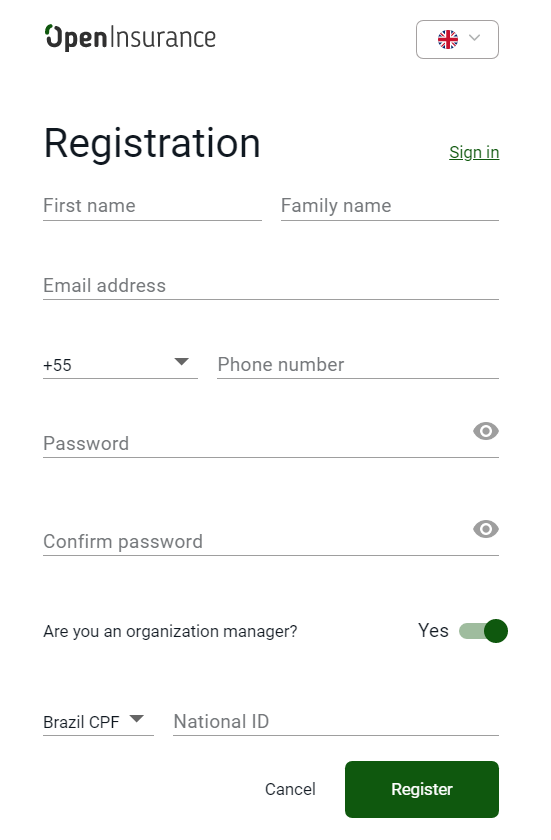This screenshot has height=840, width=551.
Task: Focus the First name field
Action: point(153,206)
